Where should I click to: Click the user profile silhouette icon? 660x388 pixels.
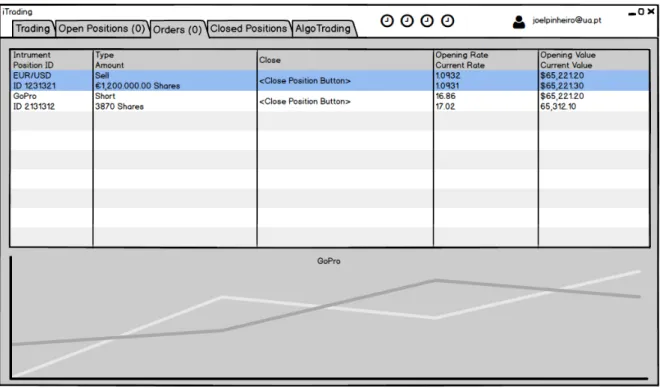click(519, 22)
